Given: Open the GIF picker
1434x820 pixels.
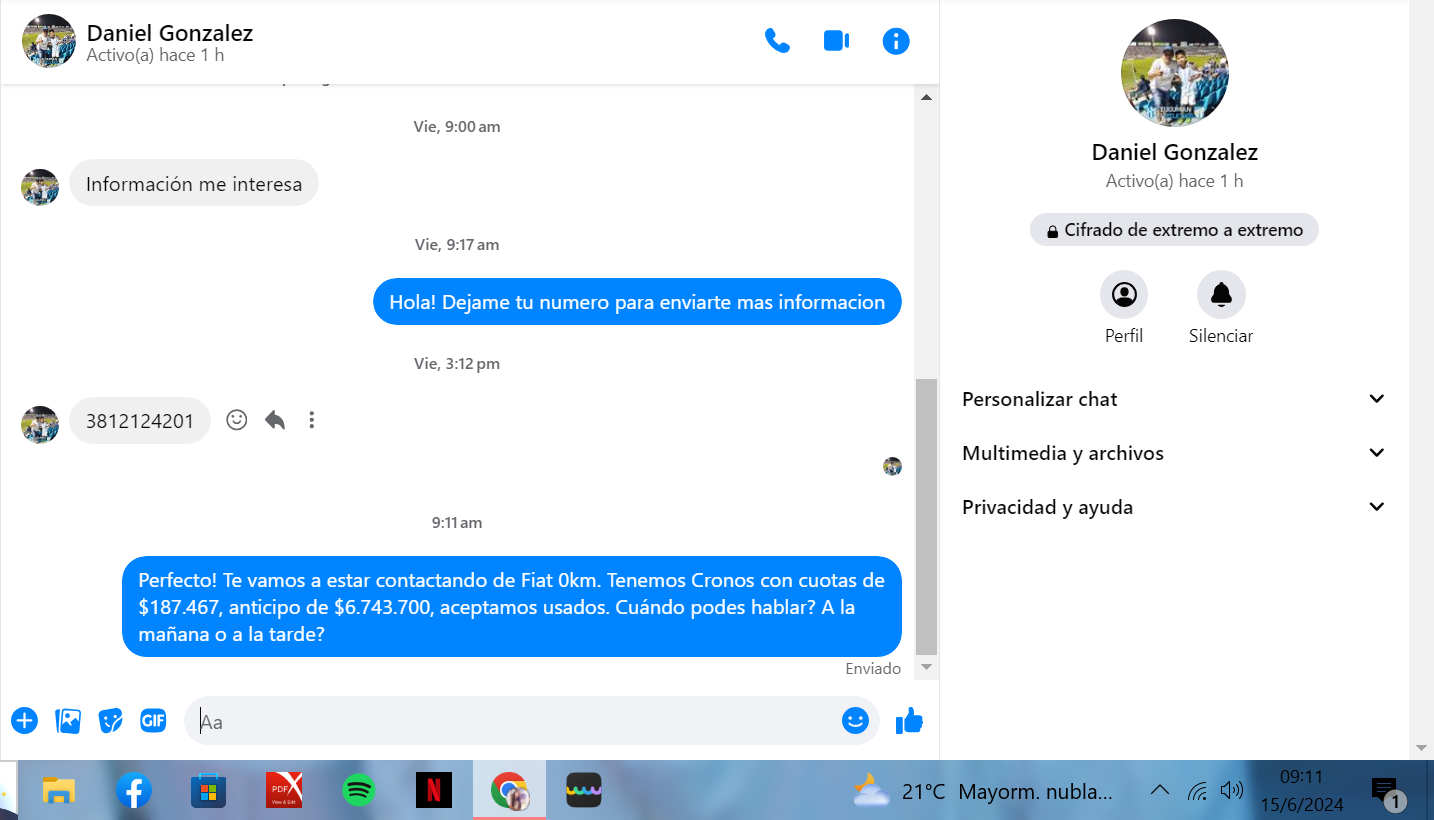Looking at the screenshot, I should tap(153, 720).
